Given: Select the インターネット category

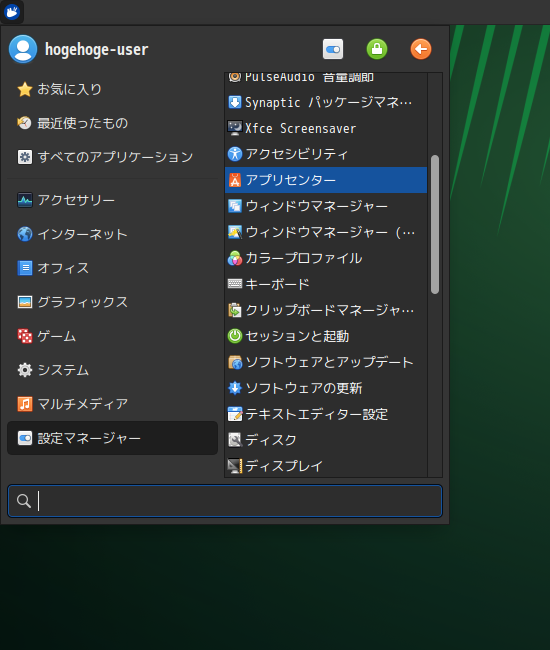Looking at the screenshot, I should [x=112, y=234].
